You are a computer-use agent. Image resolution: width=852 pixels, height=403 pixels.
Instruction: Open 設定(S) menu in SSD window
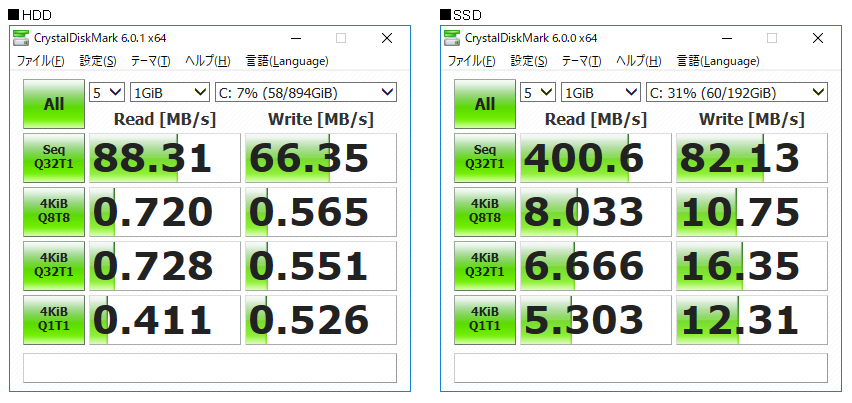[x=529, y=61]
